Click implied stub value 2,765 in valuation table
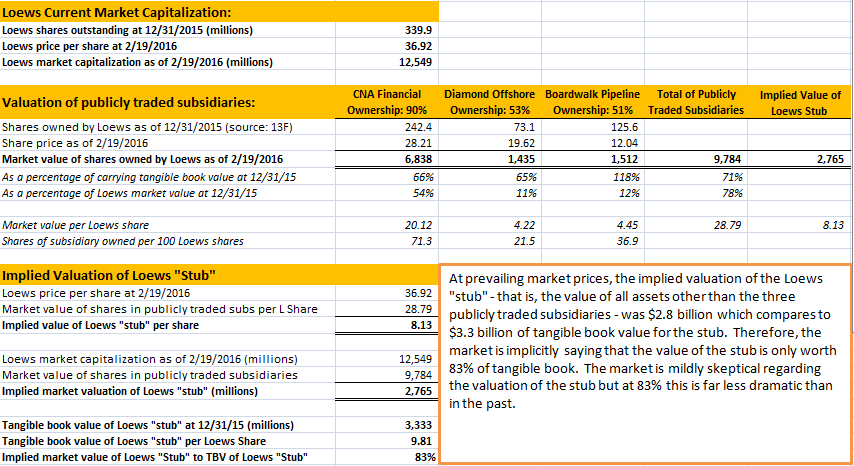Screen dimensions: 854x466 click(830, 159)
